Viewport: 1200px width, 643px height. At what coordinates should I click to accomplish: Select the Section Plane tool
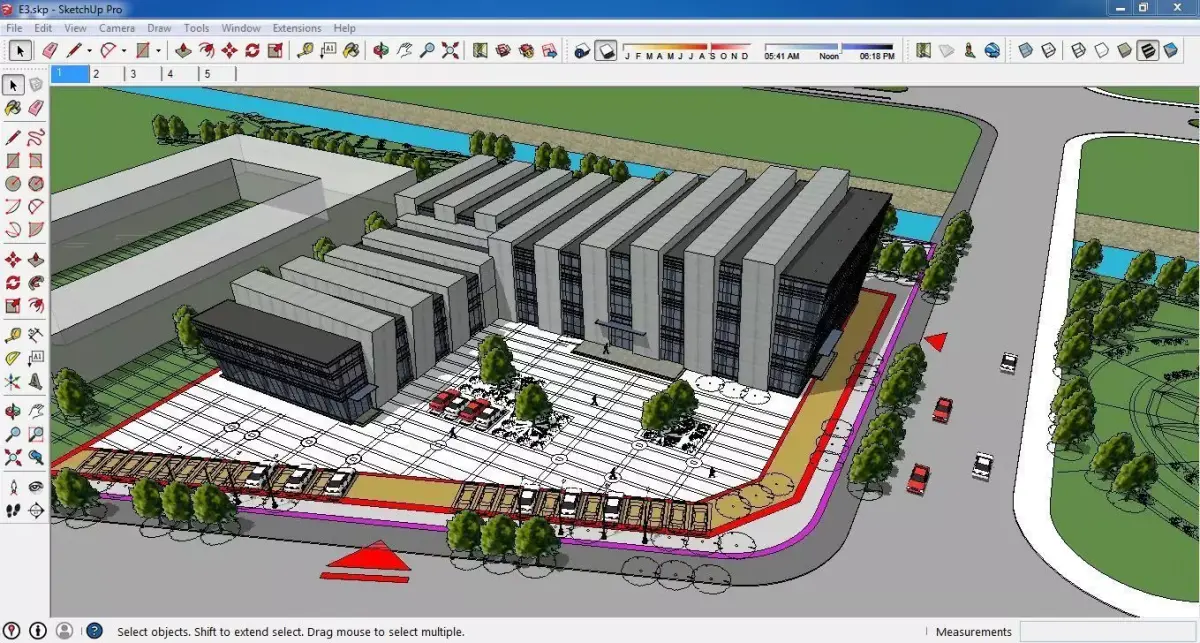click(36, 510)
